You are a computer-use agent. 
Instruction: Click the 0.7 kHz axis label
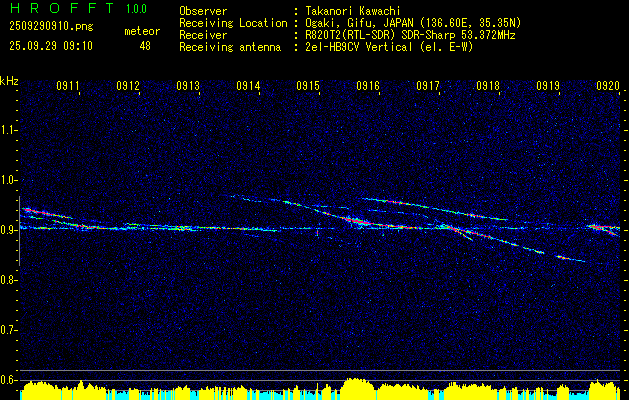pyautogui.click(x=8, y=330)
